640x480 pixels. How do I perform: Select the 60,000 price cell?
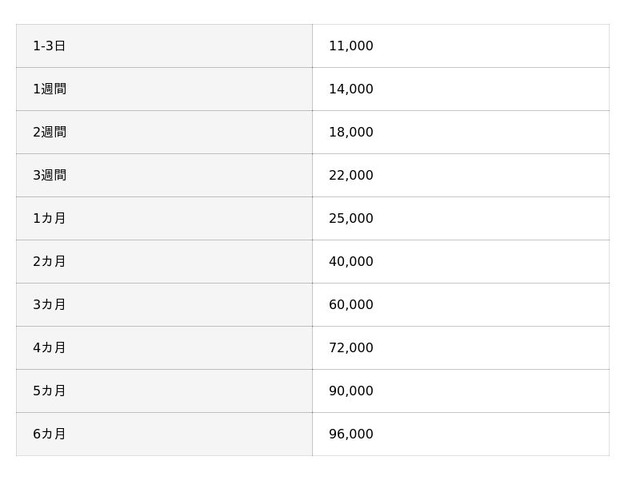pos(351,304)
